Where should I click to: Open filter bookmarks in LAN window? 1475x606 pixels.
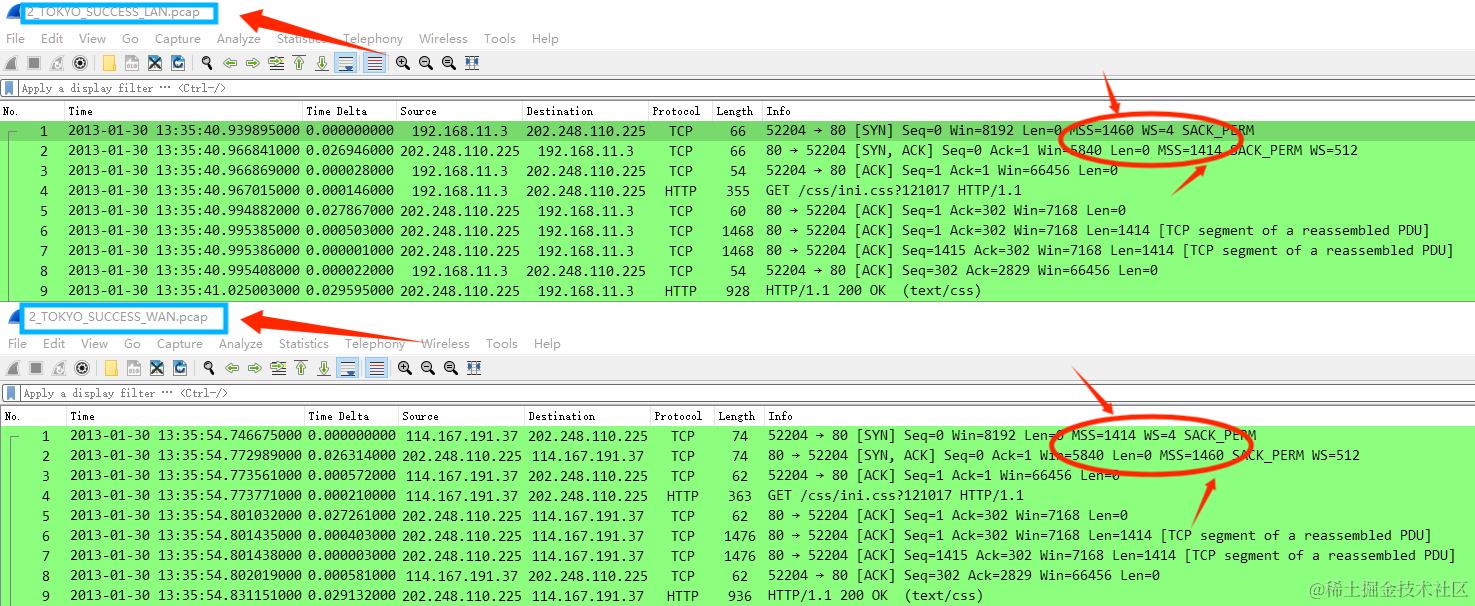(10, 88)
